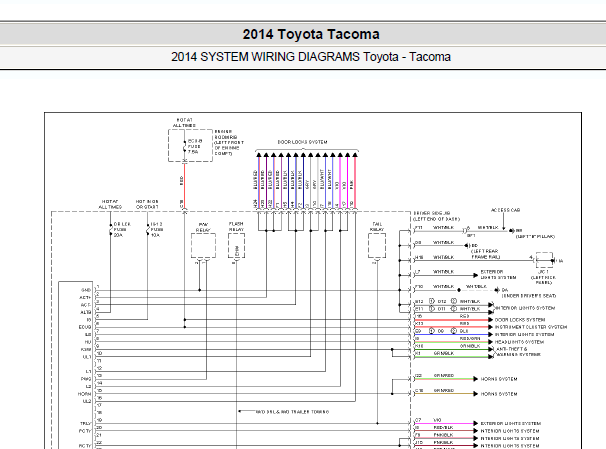Select the TRLY pin label
606x449 pixels.
[86, 424]
